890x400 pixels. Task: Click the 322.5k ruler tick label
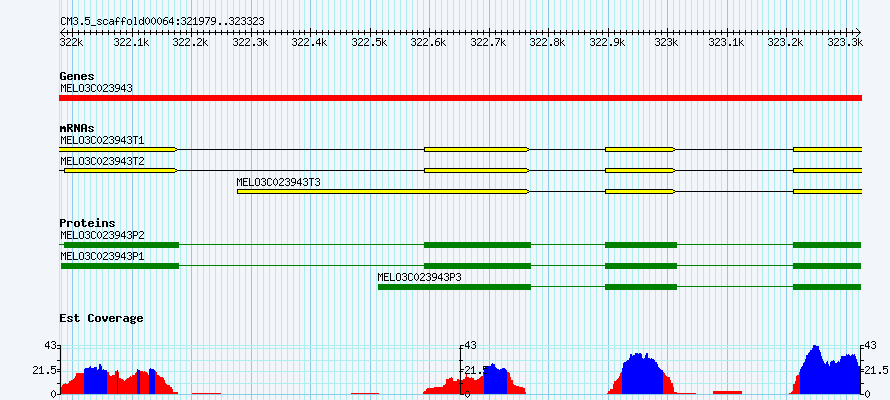click(x=368, y=42)
